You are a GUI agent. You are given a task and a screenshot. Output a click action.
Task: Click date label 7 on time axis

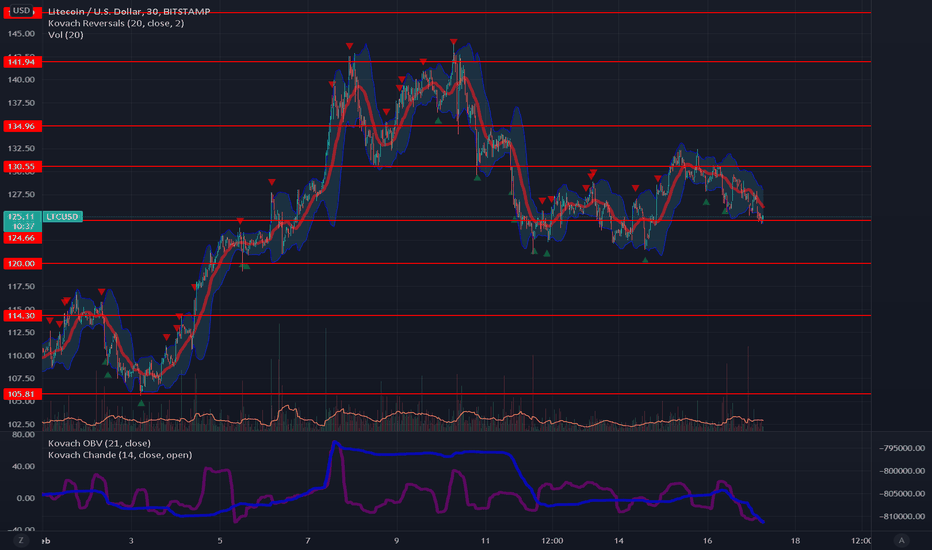click(x=308, y=540)
